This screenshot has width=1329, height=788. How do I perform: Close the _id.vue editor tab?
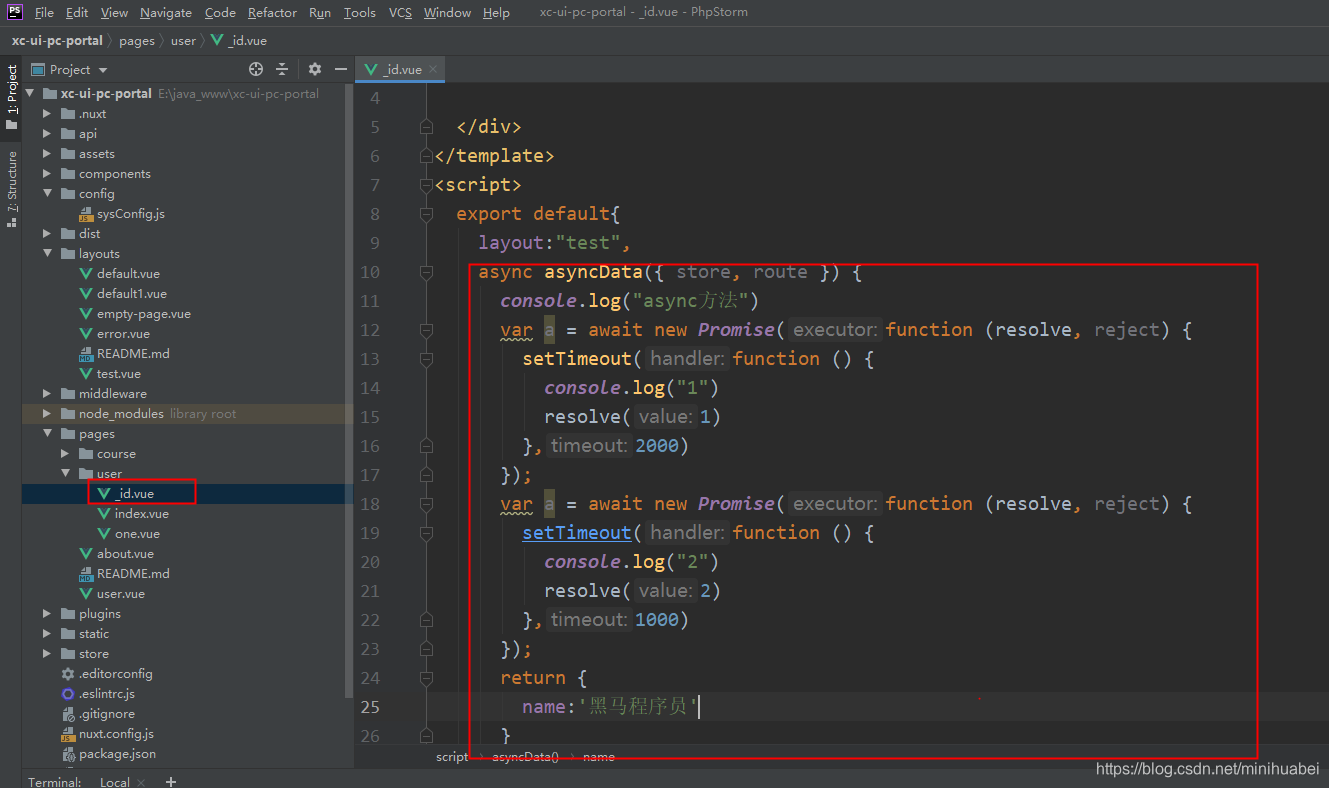pyautogui.click(x=434, y=70)
